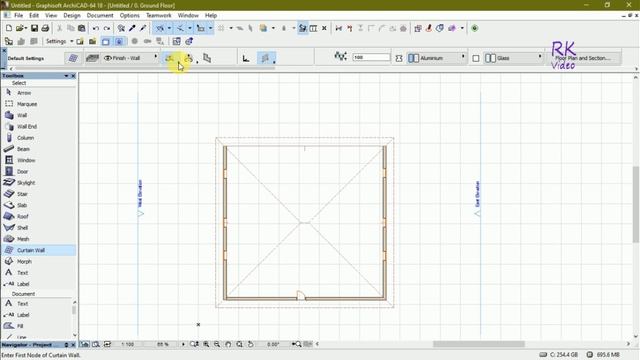Inject parameters with syringe icon

pyautogui.click(x=143, y=28)
